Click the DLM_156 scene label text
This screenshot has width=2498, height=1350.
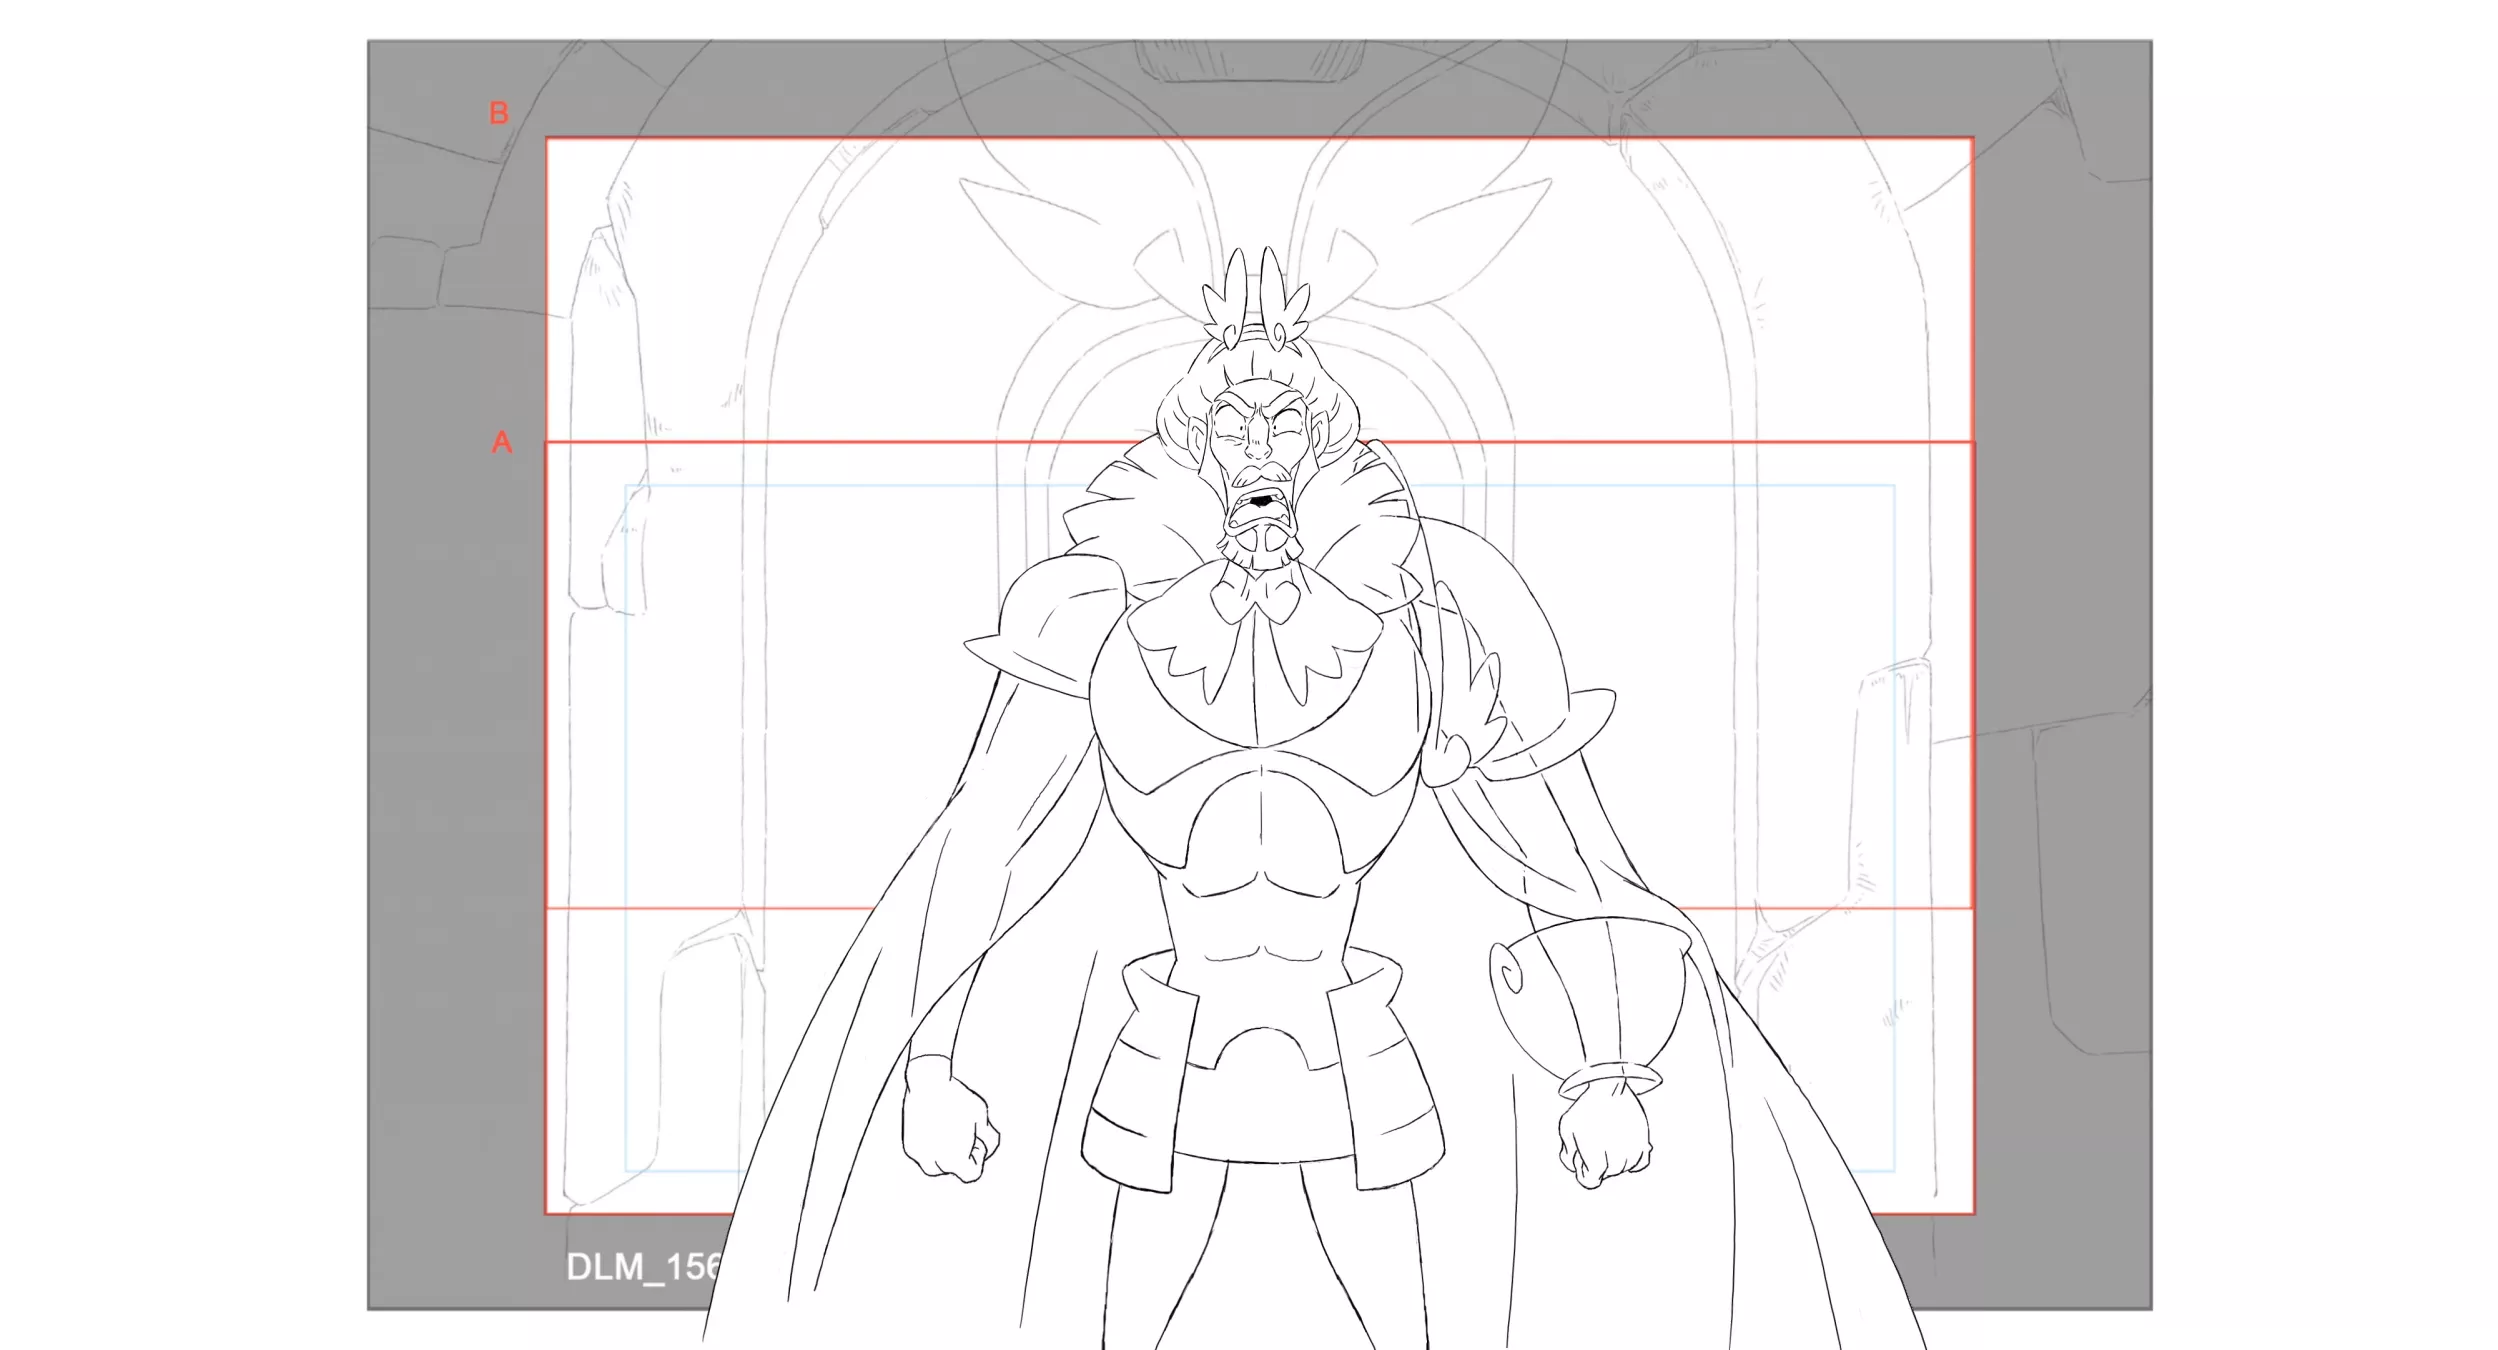coord(644,1267)
